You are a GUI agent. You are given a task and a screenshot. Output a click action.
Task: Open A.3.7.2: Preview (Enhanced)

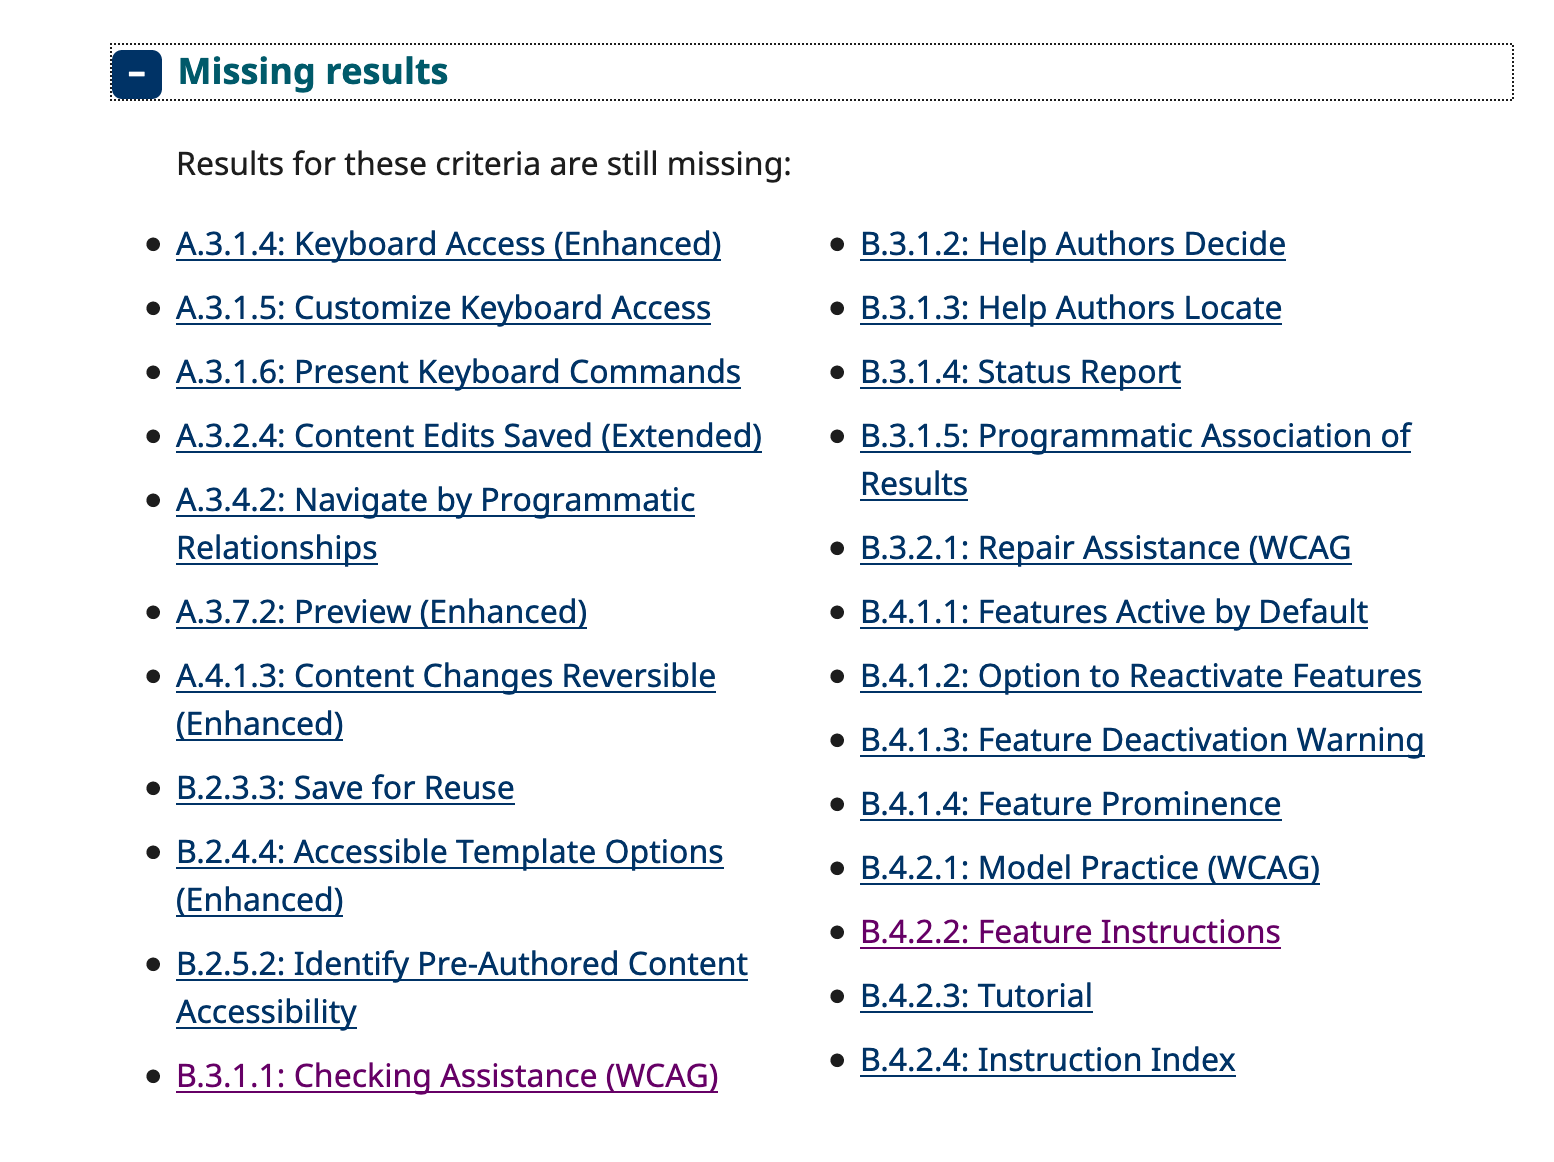382,611
